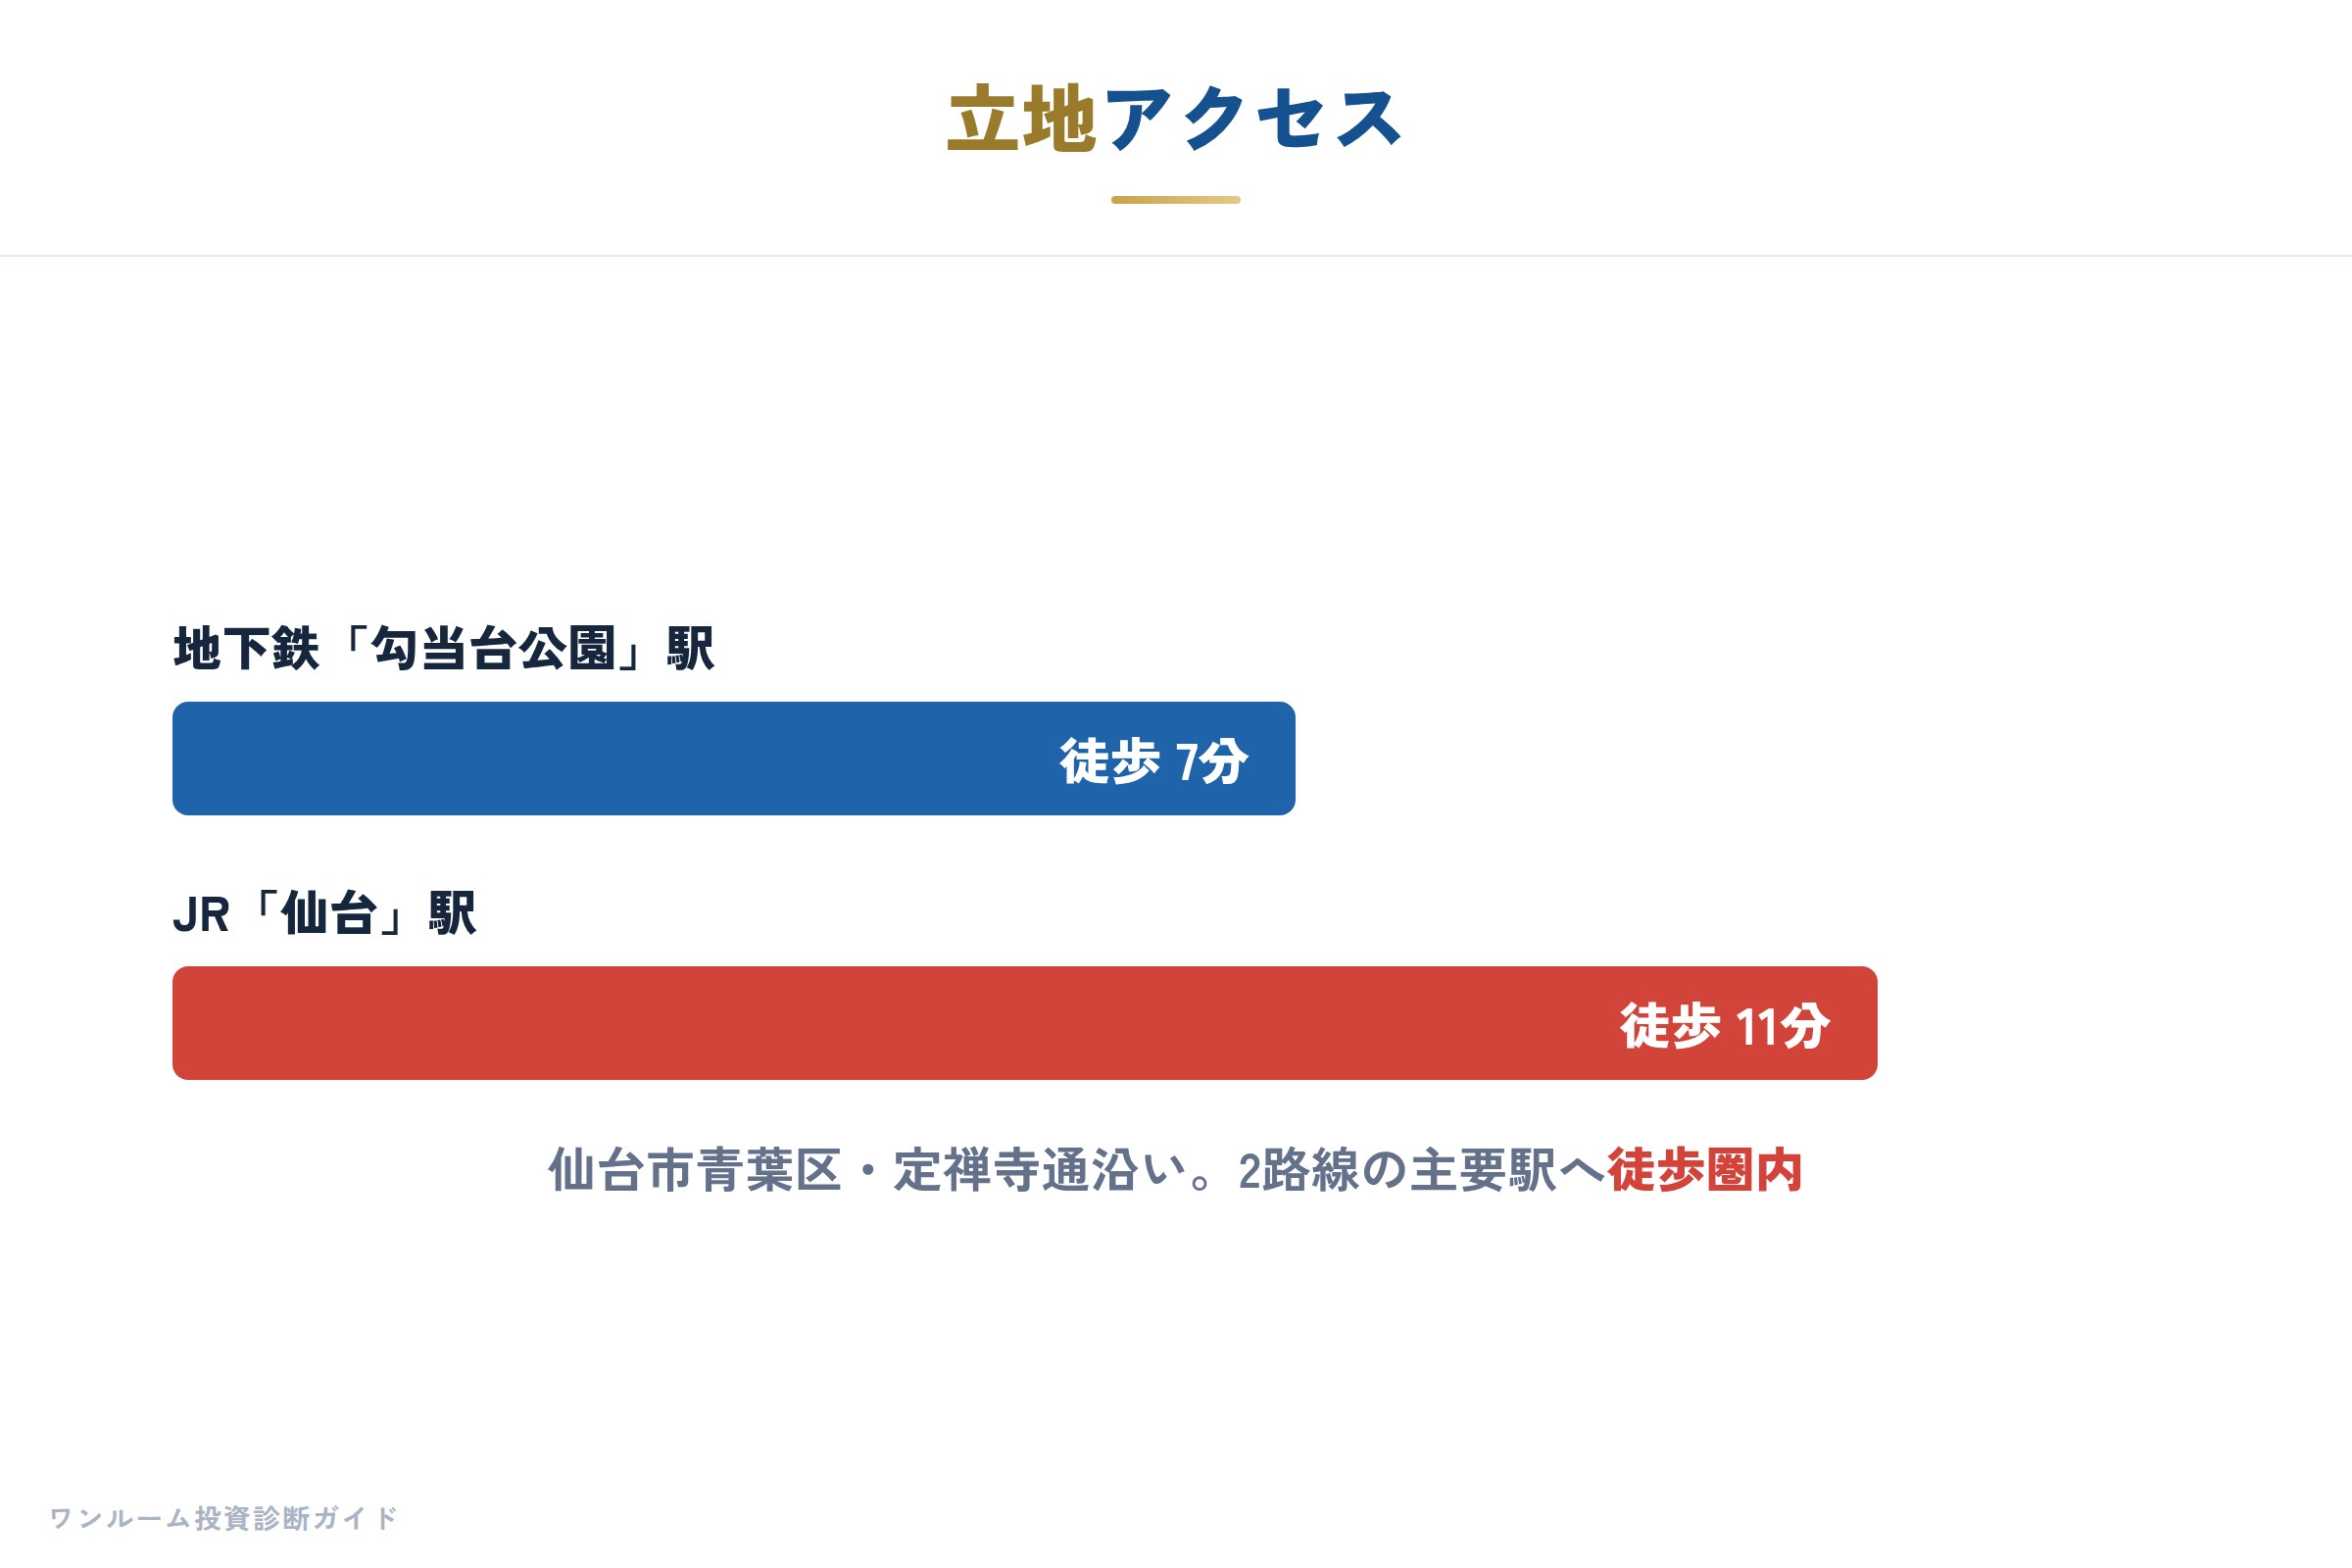Click the "ワンルーム投資診断ガイド" footer text
2352x1568 pixels.
click(x=224, y=1518)
